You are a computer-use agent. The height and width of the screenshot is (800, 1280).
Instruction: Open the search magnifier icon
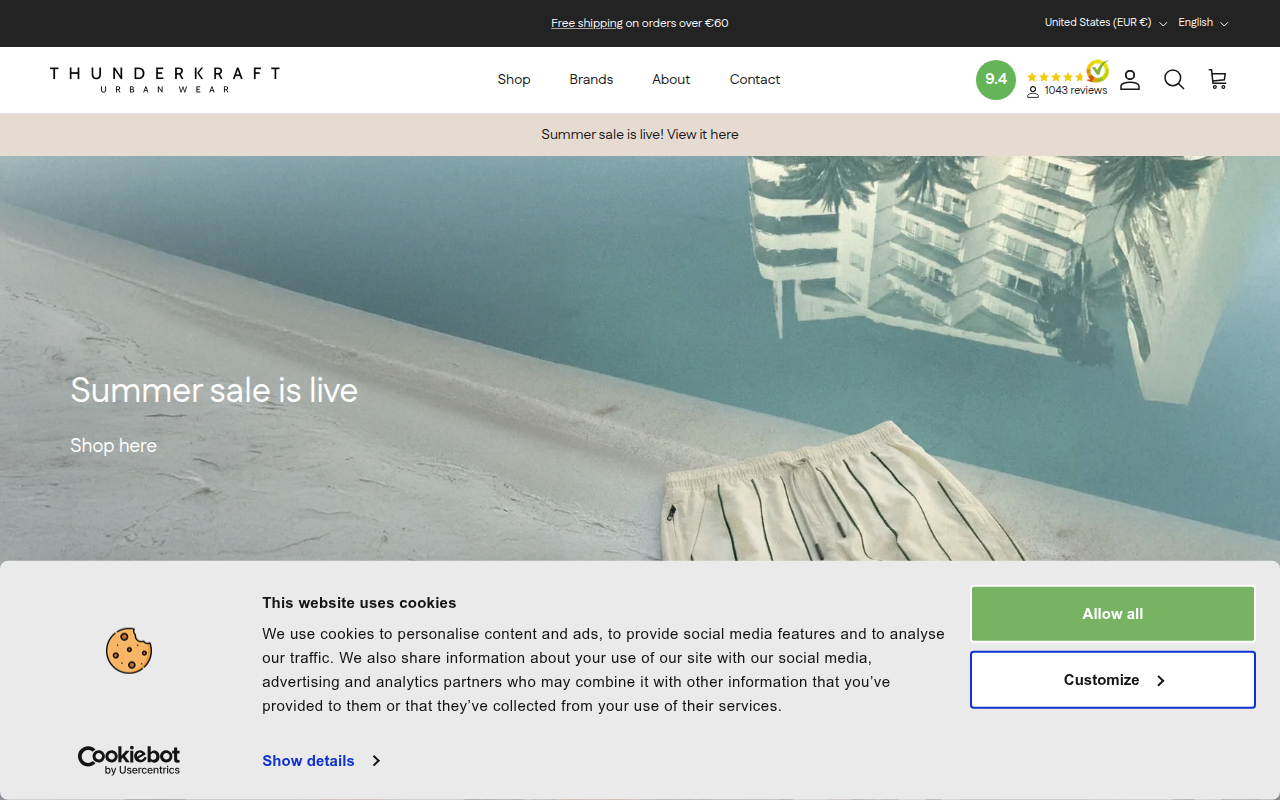(x=1174, y=80)
